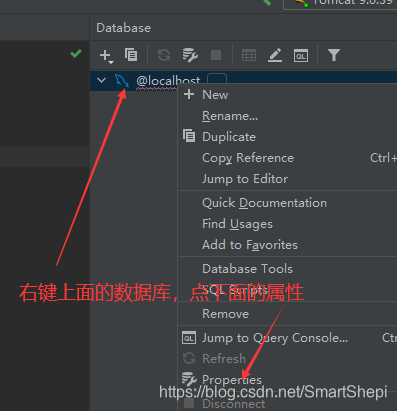Click the Stop square toolbar icon
The height and width of the screenshot is (411, 397).
216,55
